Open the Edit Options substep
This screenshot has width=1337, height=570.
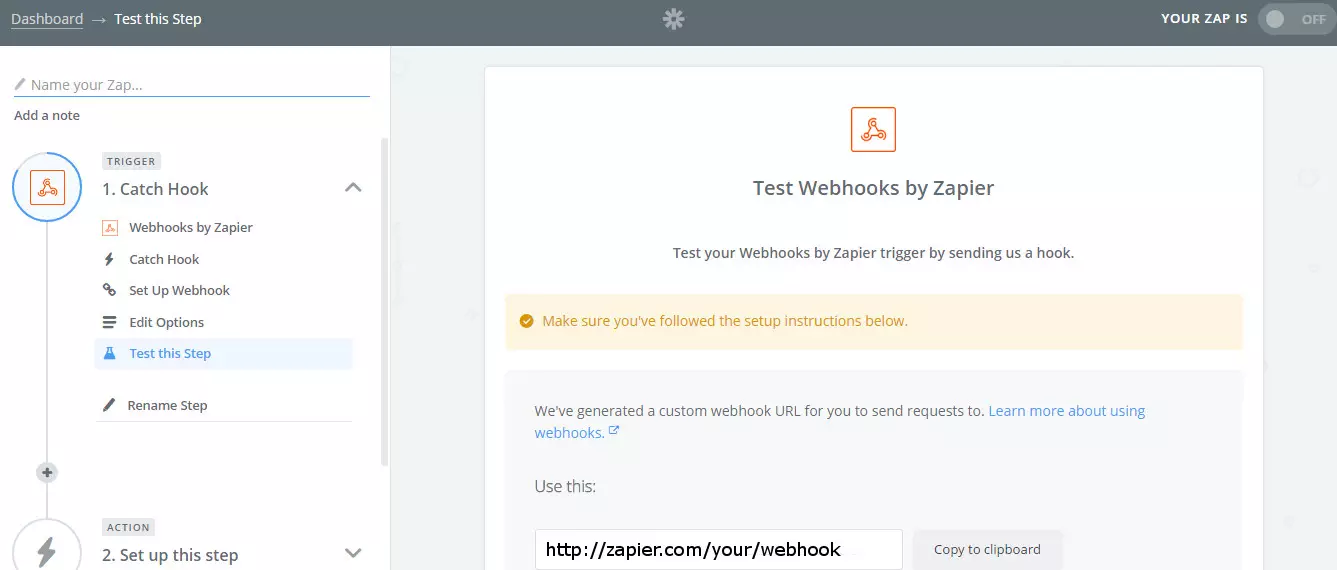166,322
